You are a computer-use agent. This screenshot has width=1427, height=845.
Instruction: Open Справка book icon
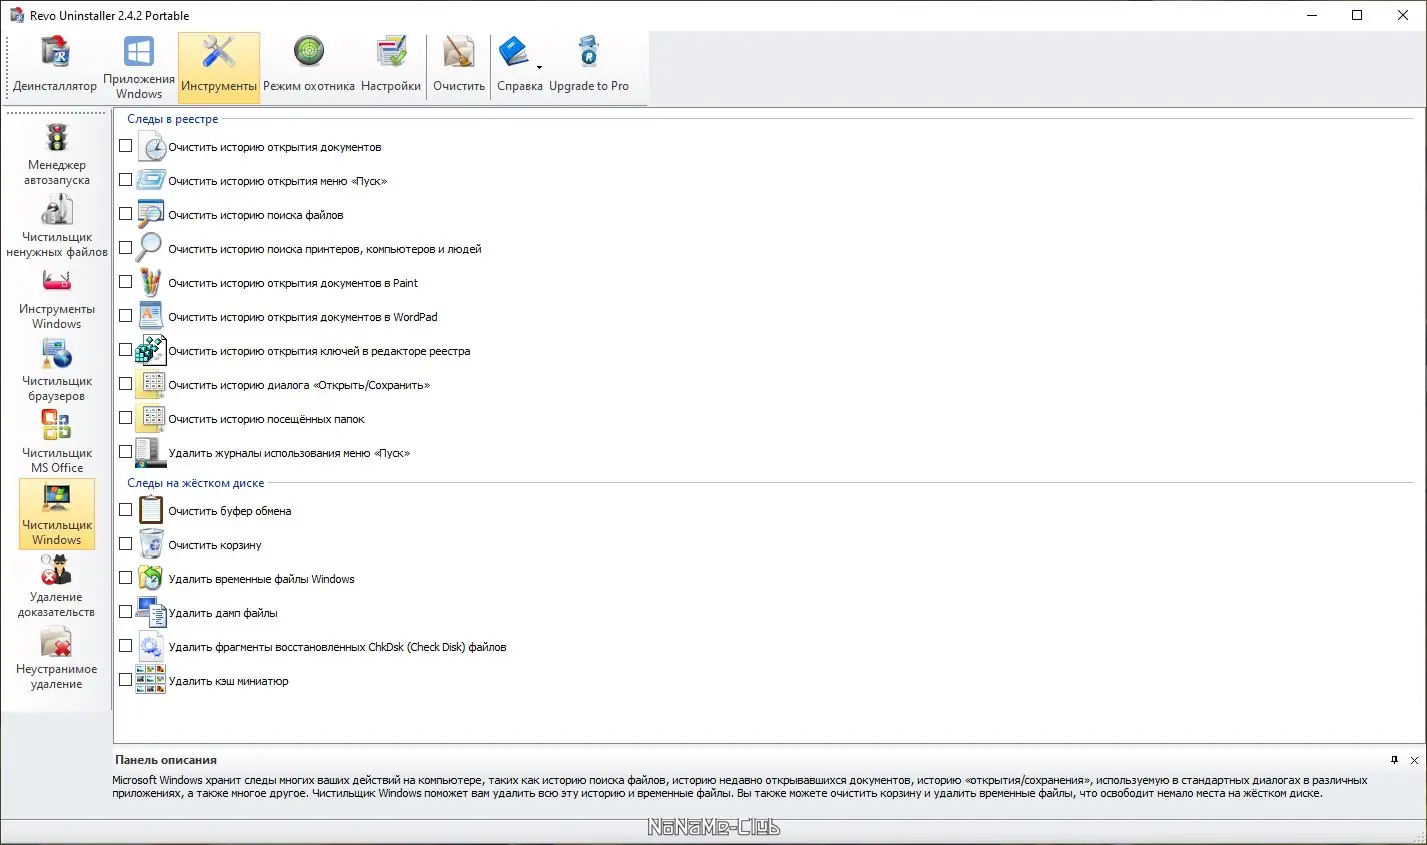[515, 52]
